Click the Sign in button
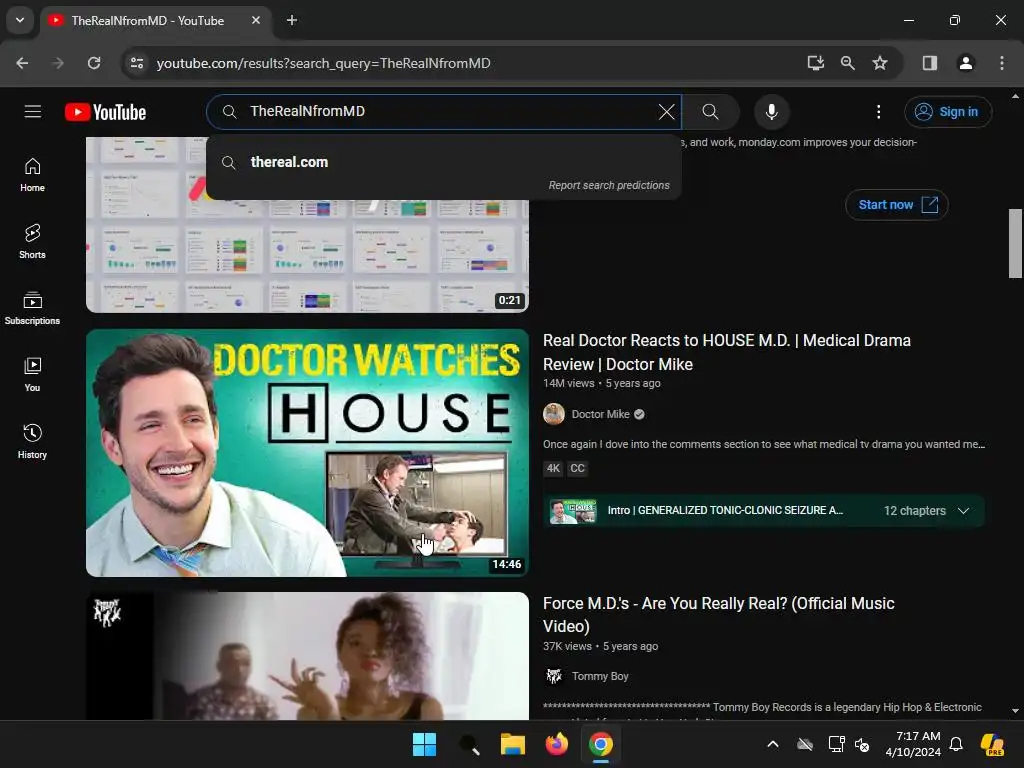 pyautogui.click(x=948, y=112)
